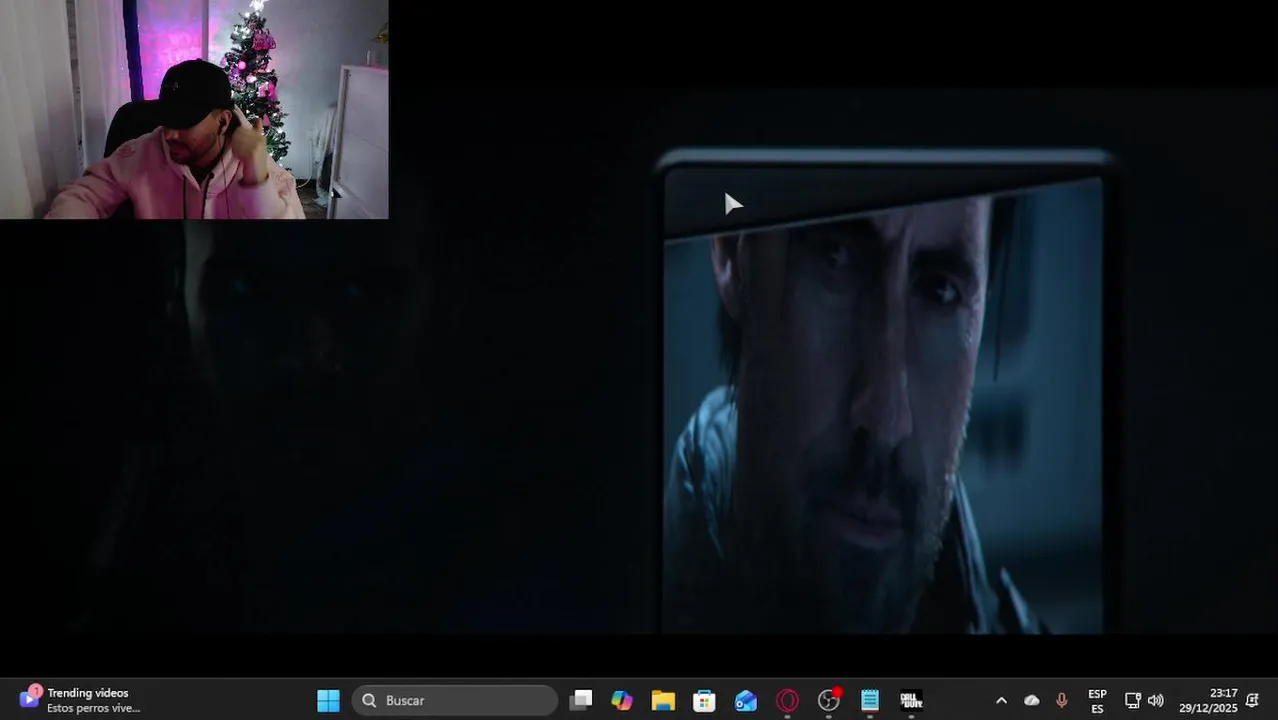Screen dimensions: 1278x720
Task: Click the microphone tray icon
Action: click(1062, 701)
